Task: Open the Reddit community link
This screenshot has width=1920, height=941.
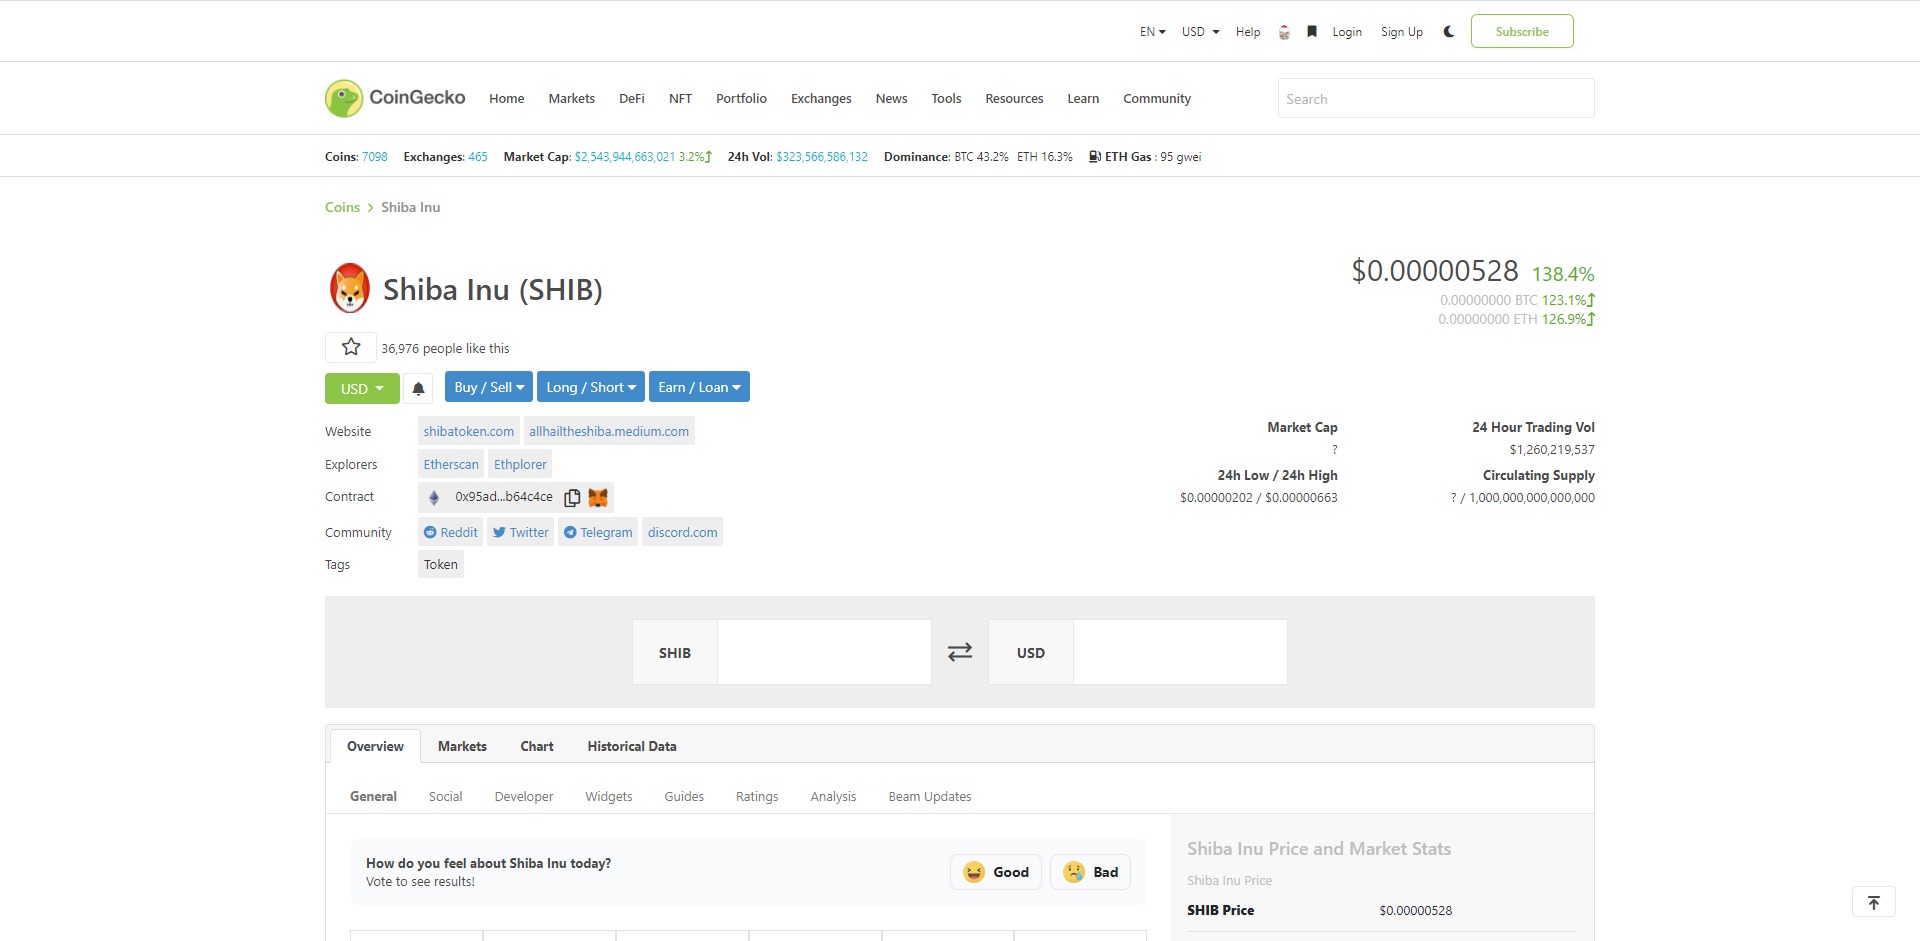Action: click(x=451, y=532)
